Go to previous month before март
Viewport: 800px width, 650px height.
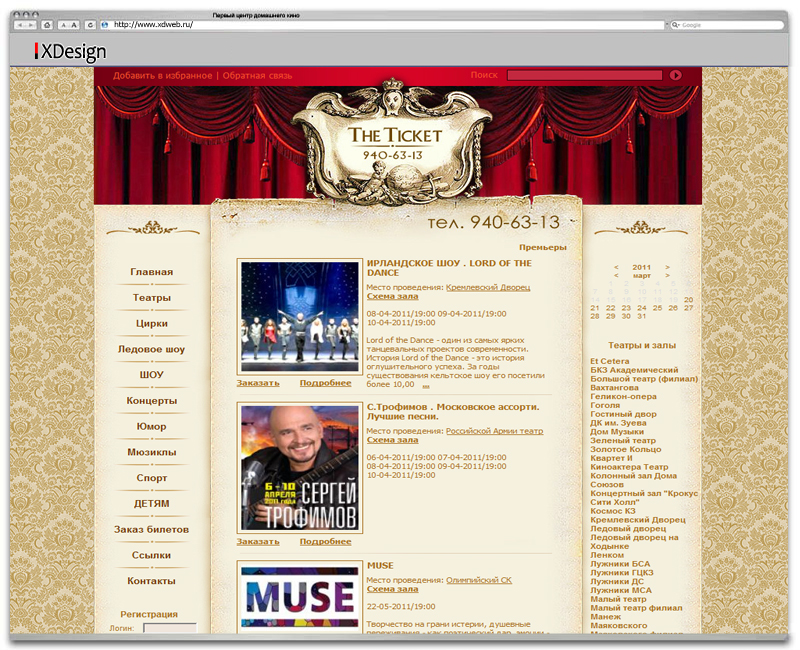[x=616, y=275]
